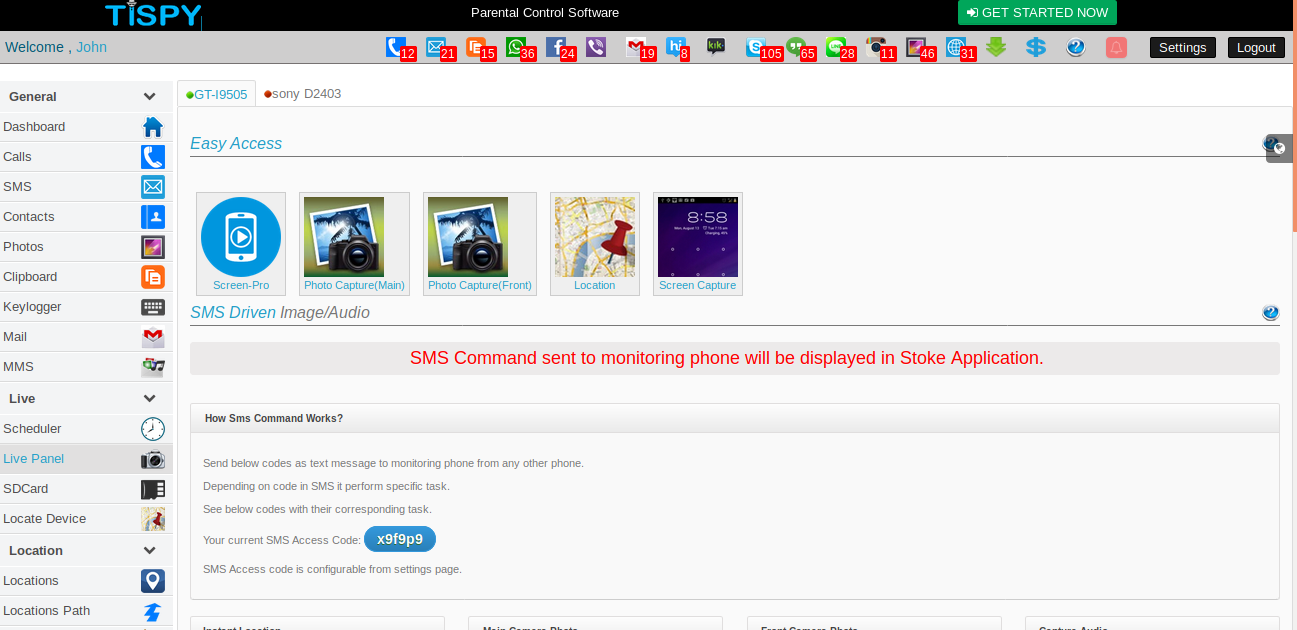
Task: Open SMS in the sidebar
Action: tap(86, 187)
